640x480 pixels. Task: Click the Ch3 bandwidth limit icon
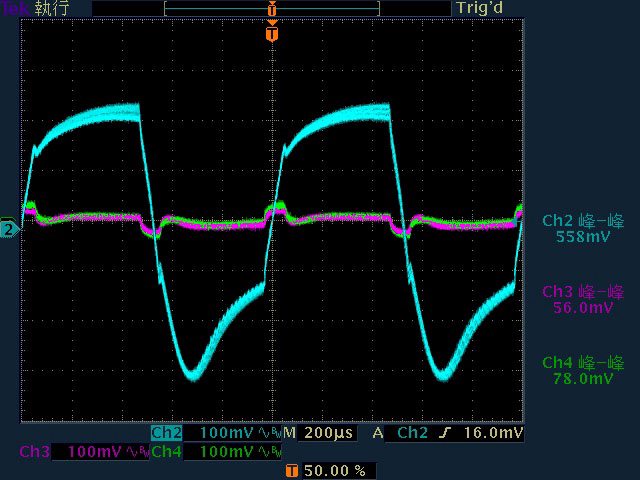(136, 452)
